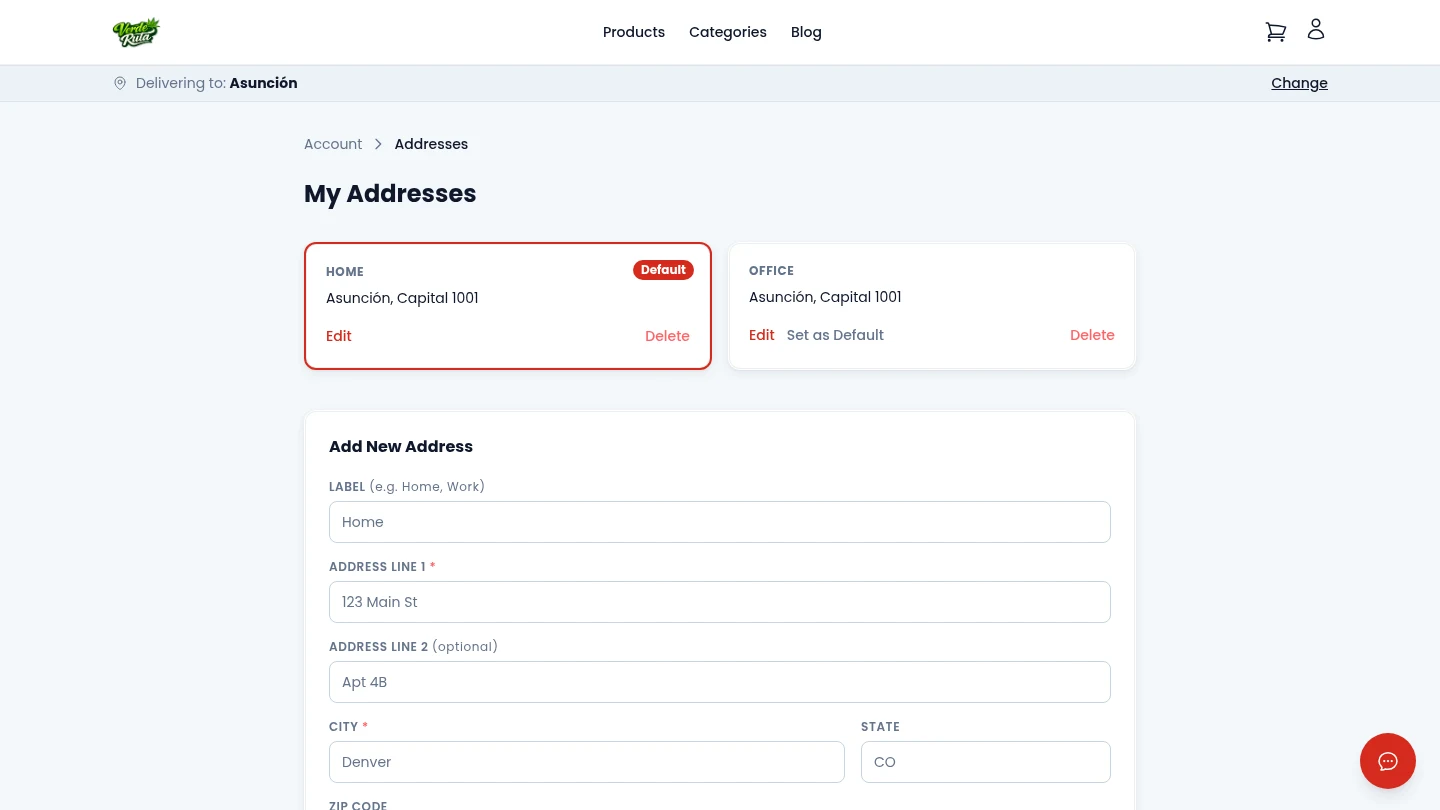
Task: Open the chat support bubble
Action: click(1387, 761)
